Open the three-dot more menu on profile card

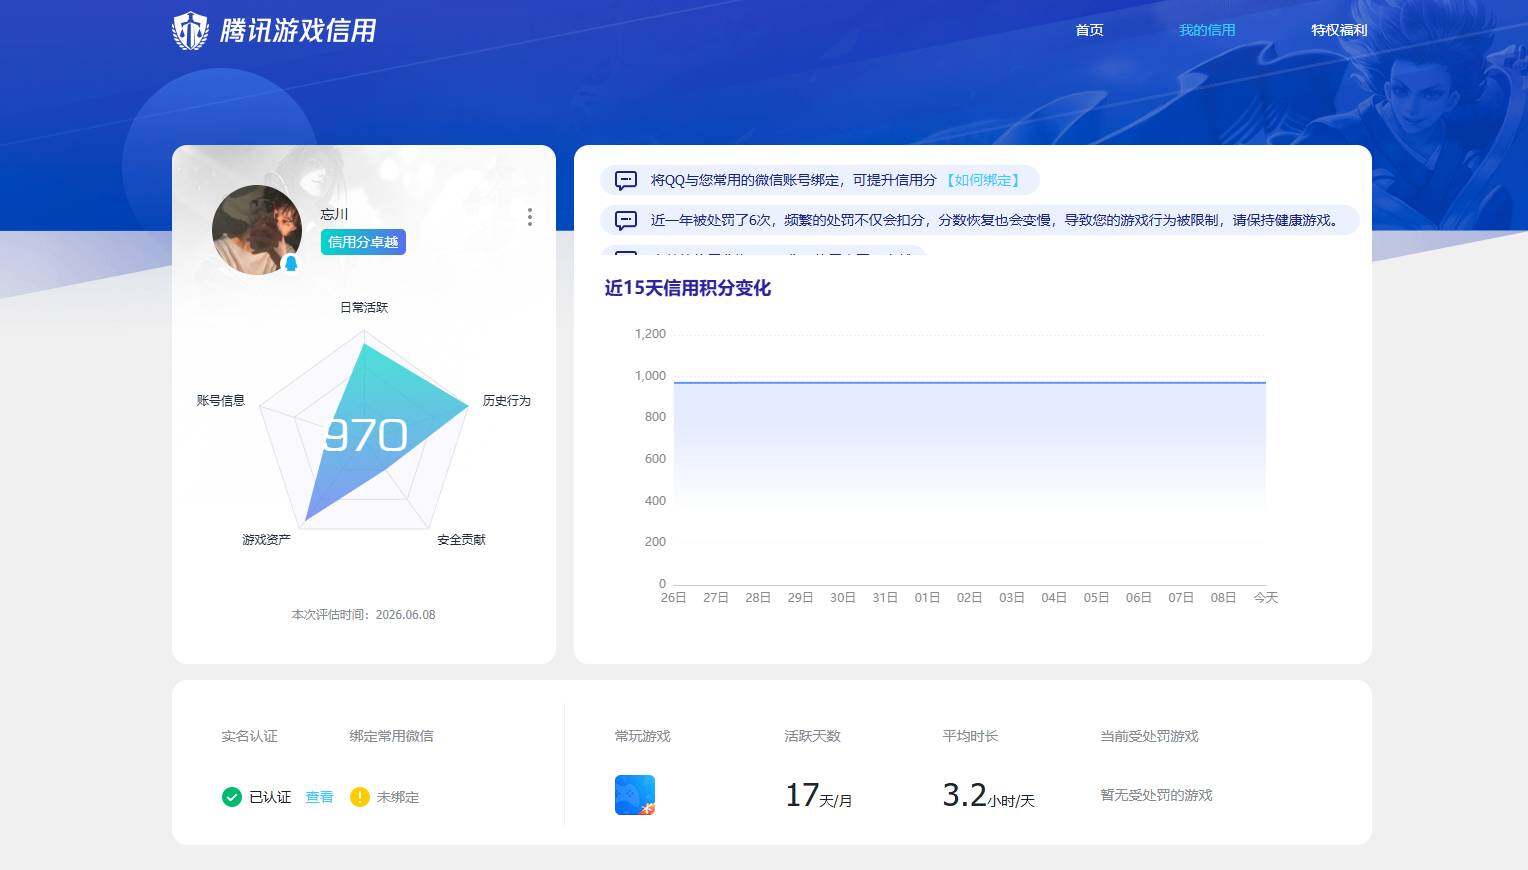[529, 217]
